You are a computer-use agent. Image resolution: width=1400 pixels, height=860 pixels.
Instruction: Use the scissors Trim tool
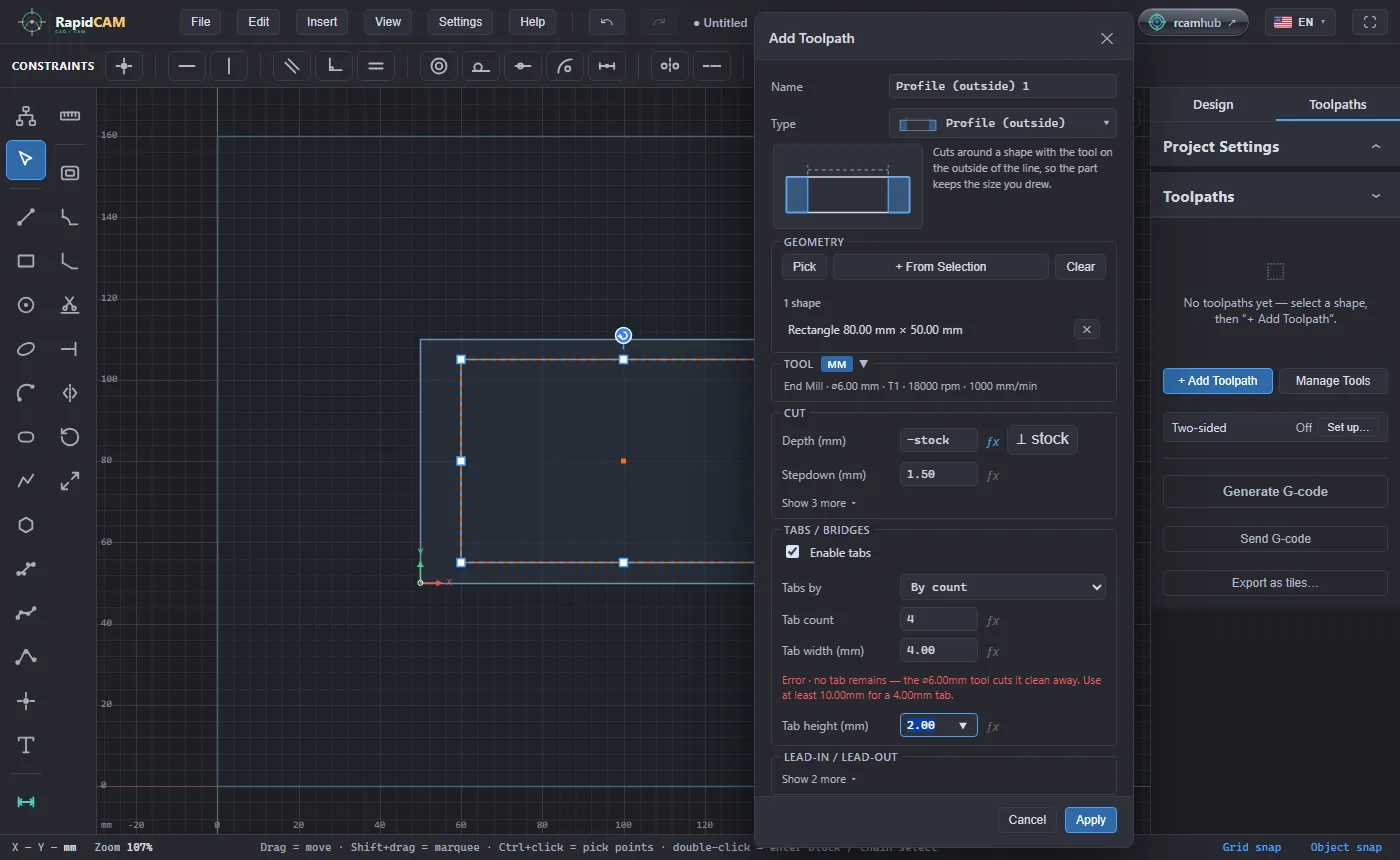pos(70,305)
